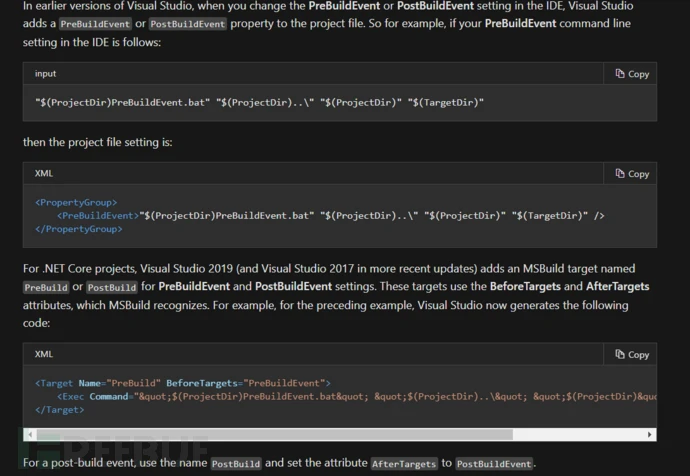Click the inline PostBuildEvent code term in the first paragraph

pos(188,24)
